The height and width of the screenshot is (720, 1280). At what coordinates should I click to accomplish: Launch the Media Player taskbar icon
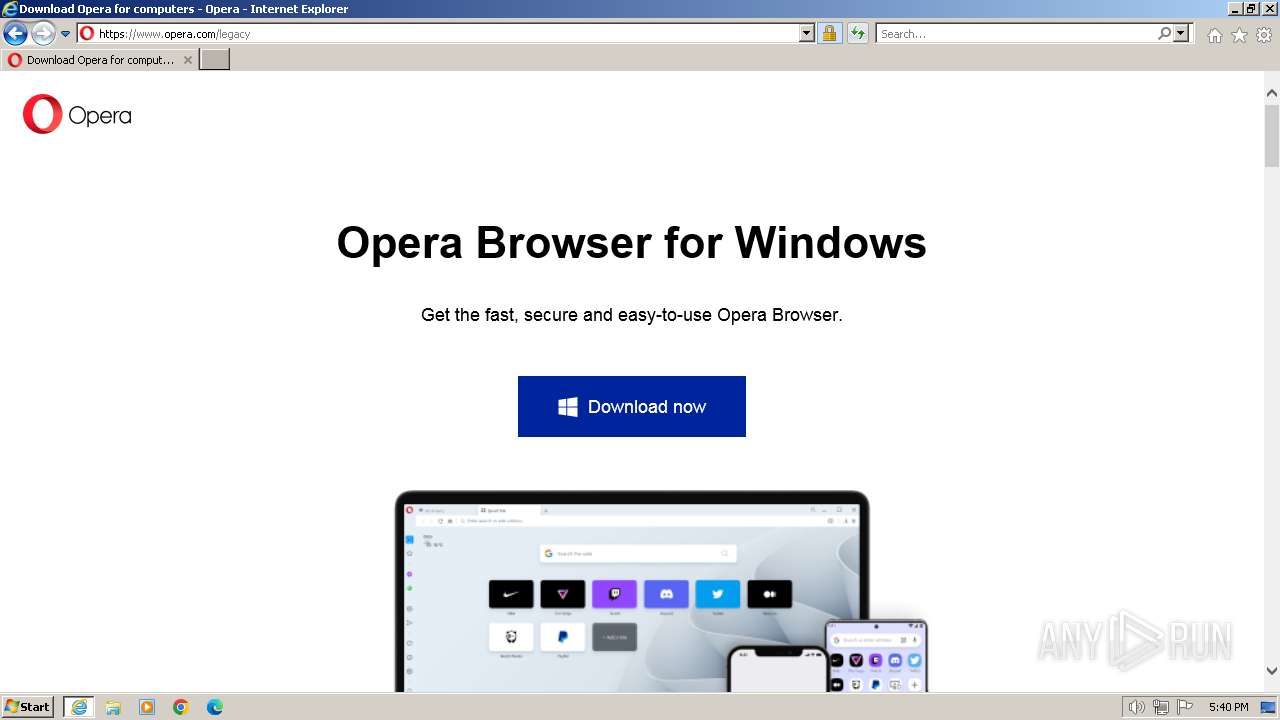point(147,707)
